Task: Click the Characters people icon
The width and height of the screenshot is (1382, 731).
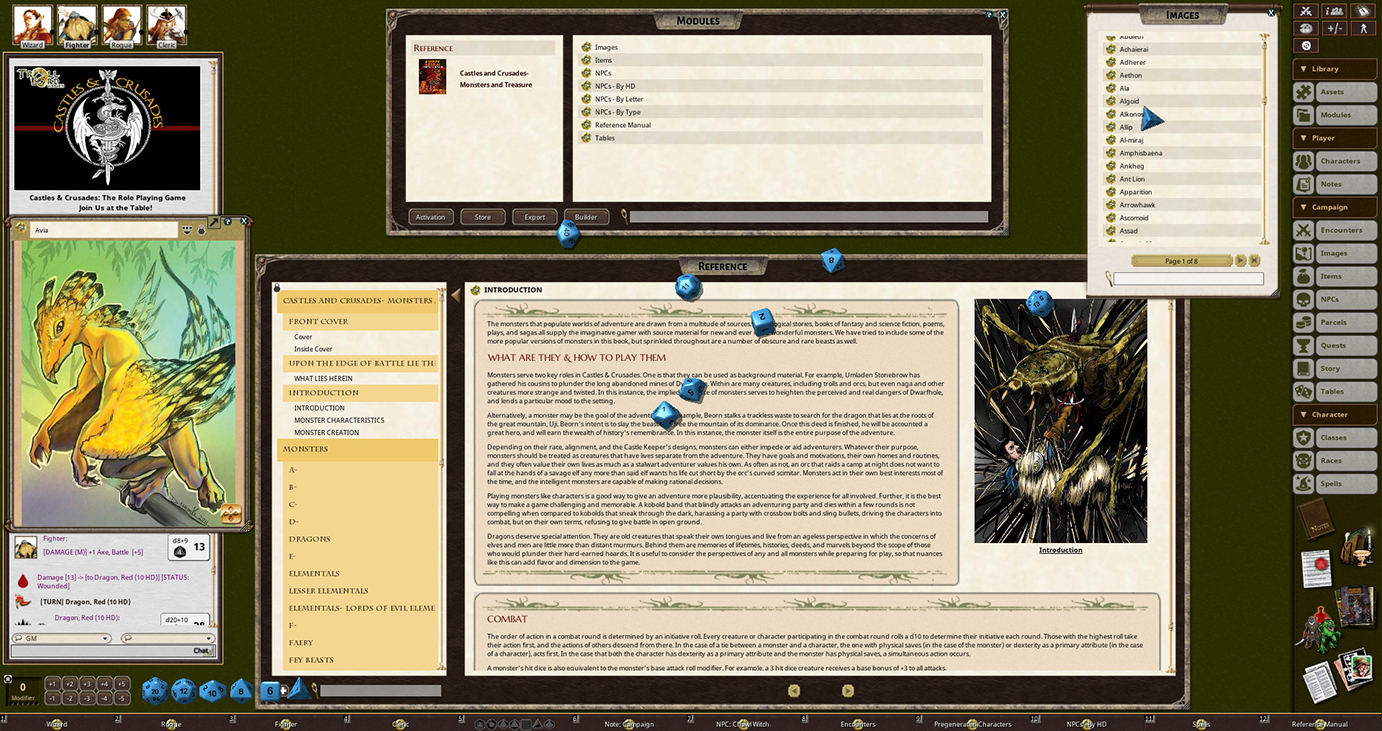Action: point(1303,161)
